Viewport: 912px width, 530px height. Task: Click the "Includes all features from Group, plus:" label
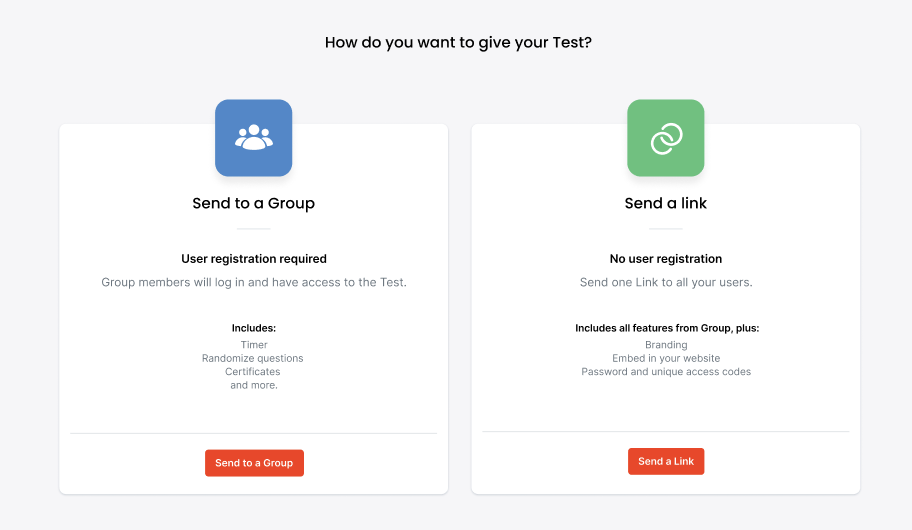tap(666, 328)
